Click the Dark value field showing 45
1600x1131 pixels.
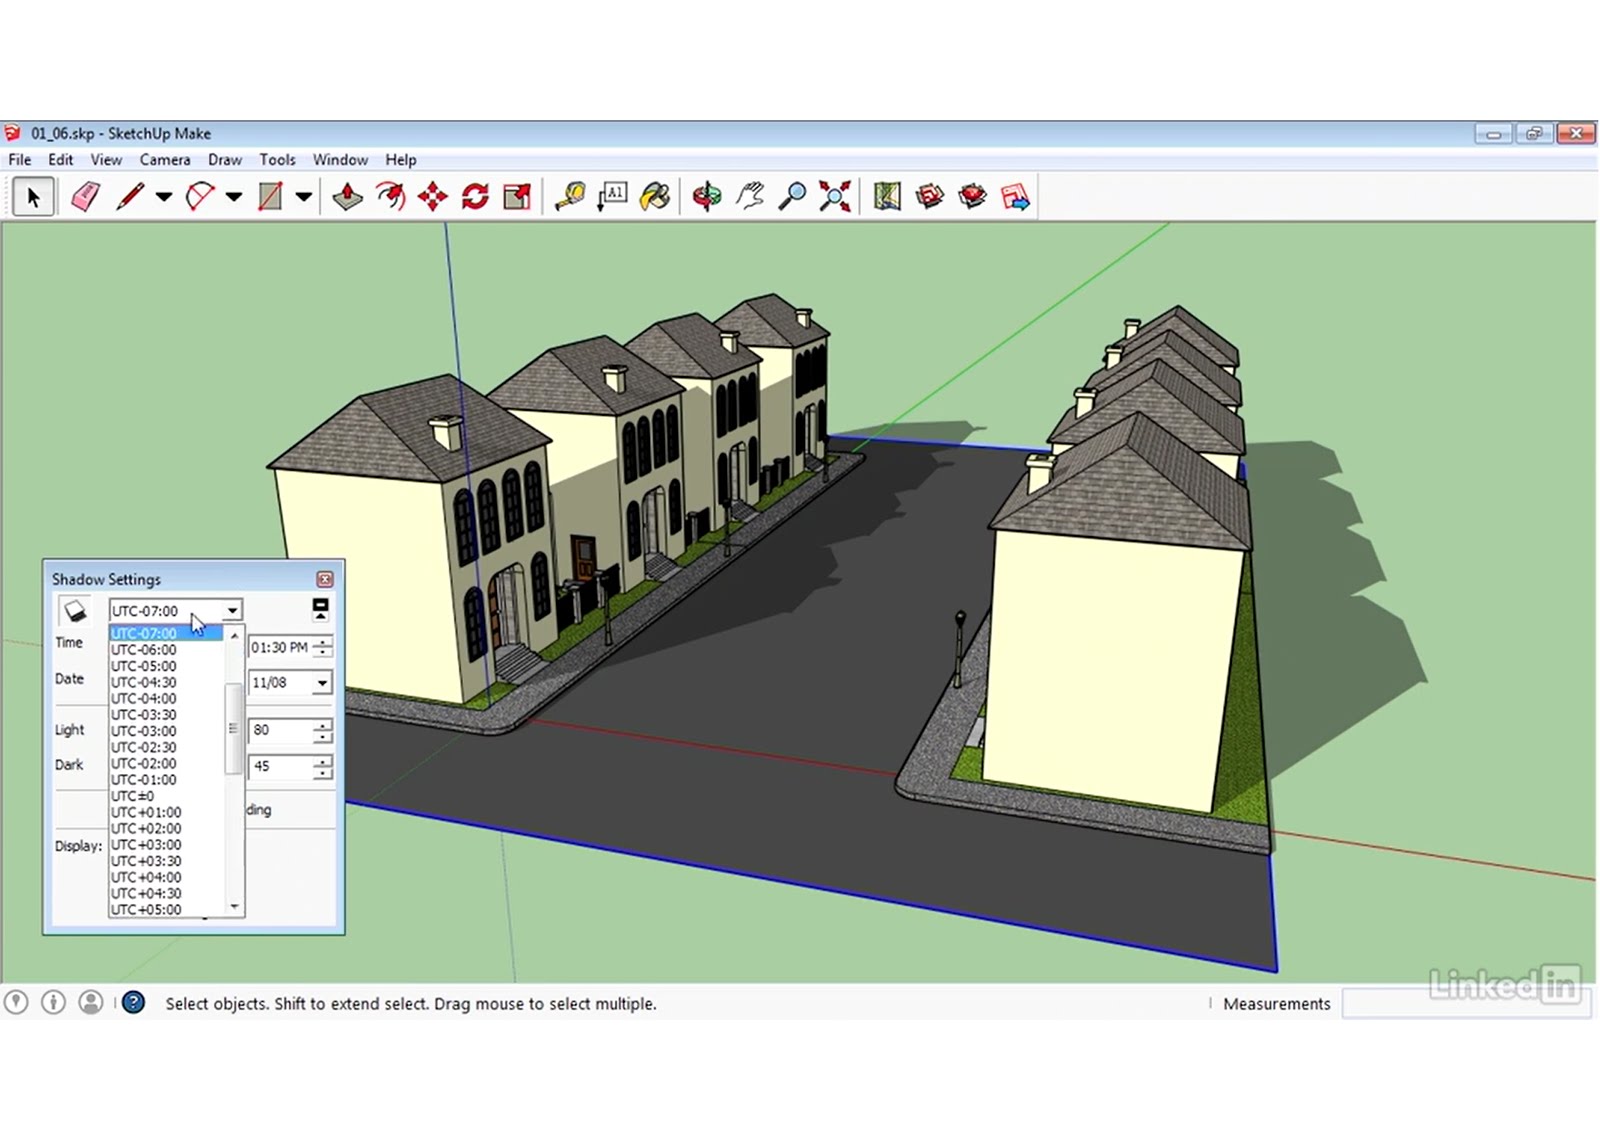pyautogui.click(x=280, y=766)
